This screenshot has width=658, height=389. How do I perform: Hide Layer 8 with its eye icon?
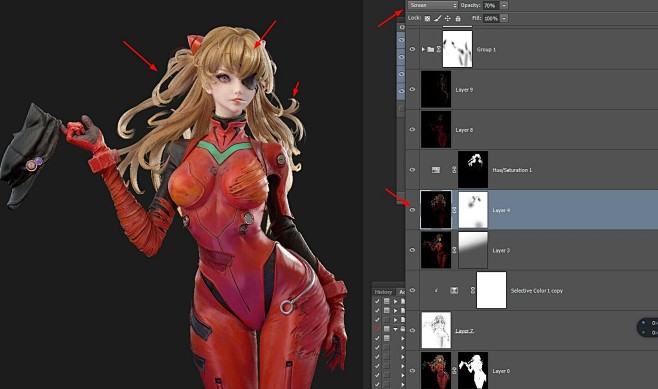412,130
